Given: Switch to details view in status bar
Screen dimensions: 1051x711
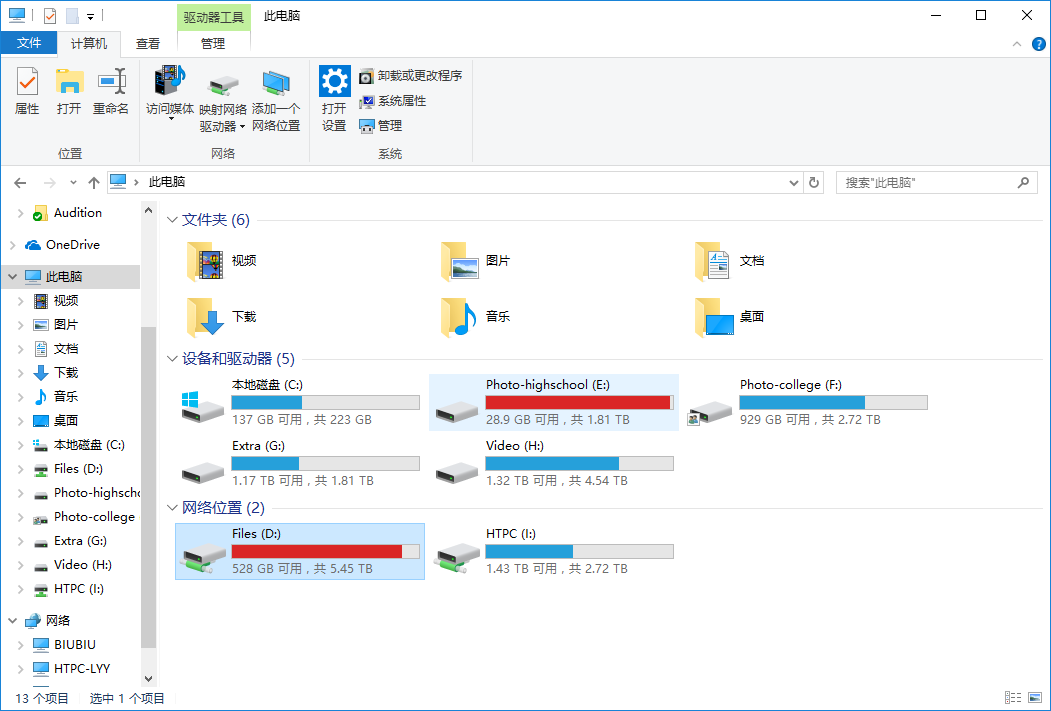Looking at the screenshot, I should tap(1013, 698).
